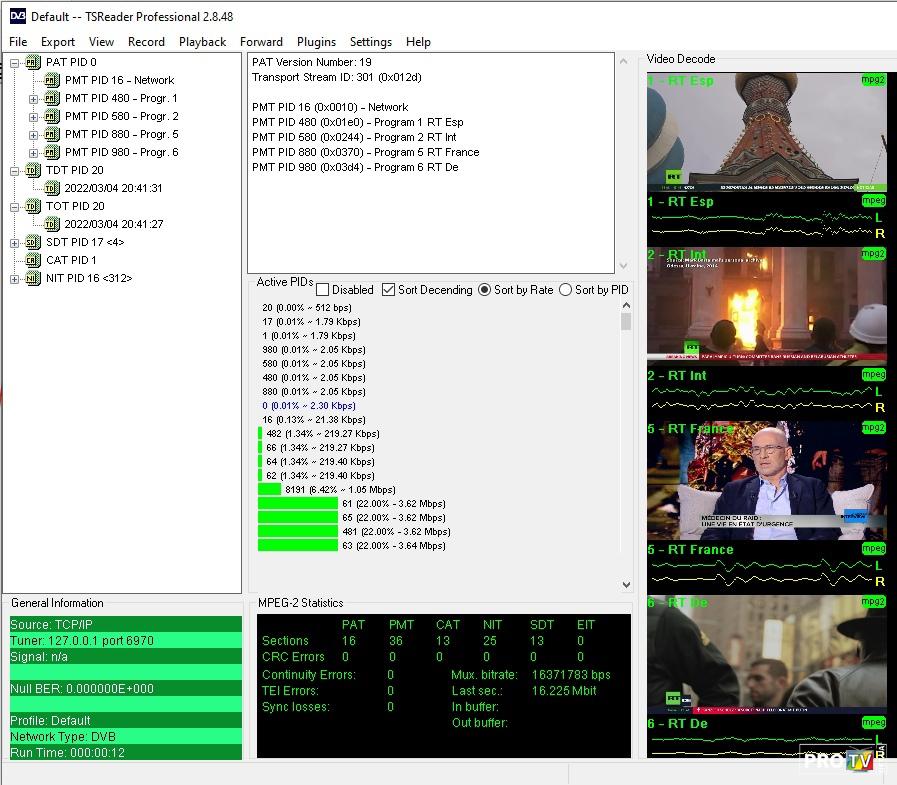The image size is (897, 785).
Task: Select the PMT PID 16 - Network entry
Action: pyautogui.click(x=119, y=80)
